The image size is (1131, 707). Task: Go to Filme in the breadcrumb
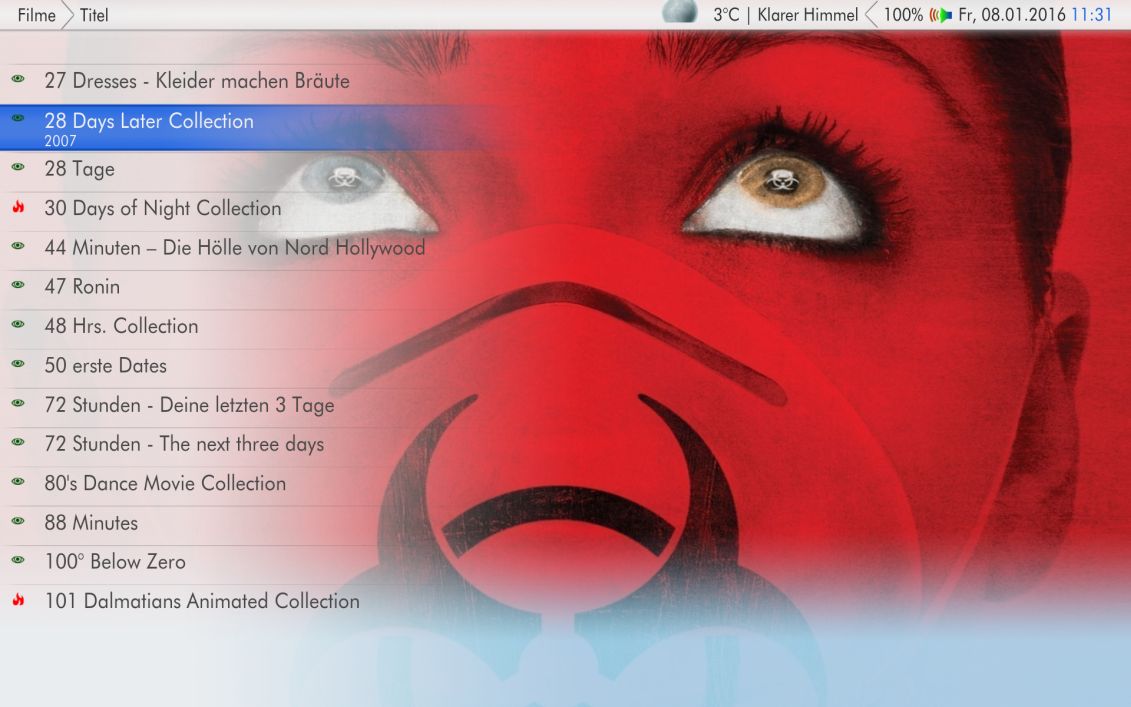click(x=37, y=15)
